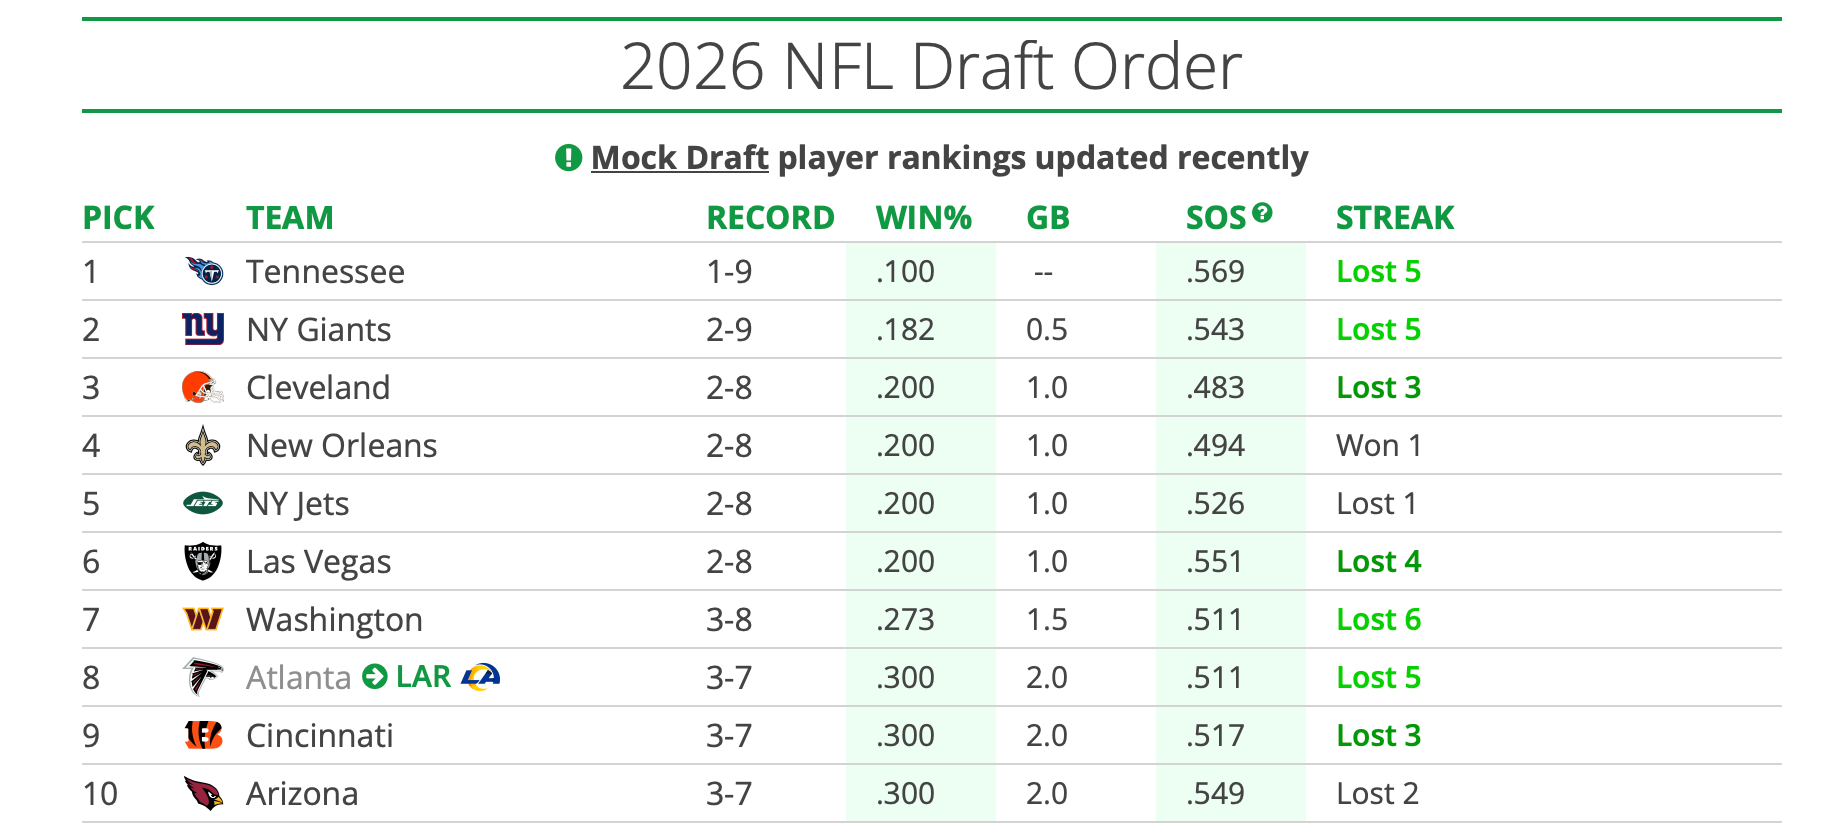Click the SOS help question mark icon

[1262, 212]
